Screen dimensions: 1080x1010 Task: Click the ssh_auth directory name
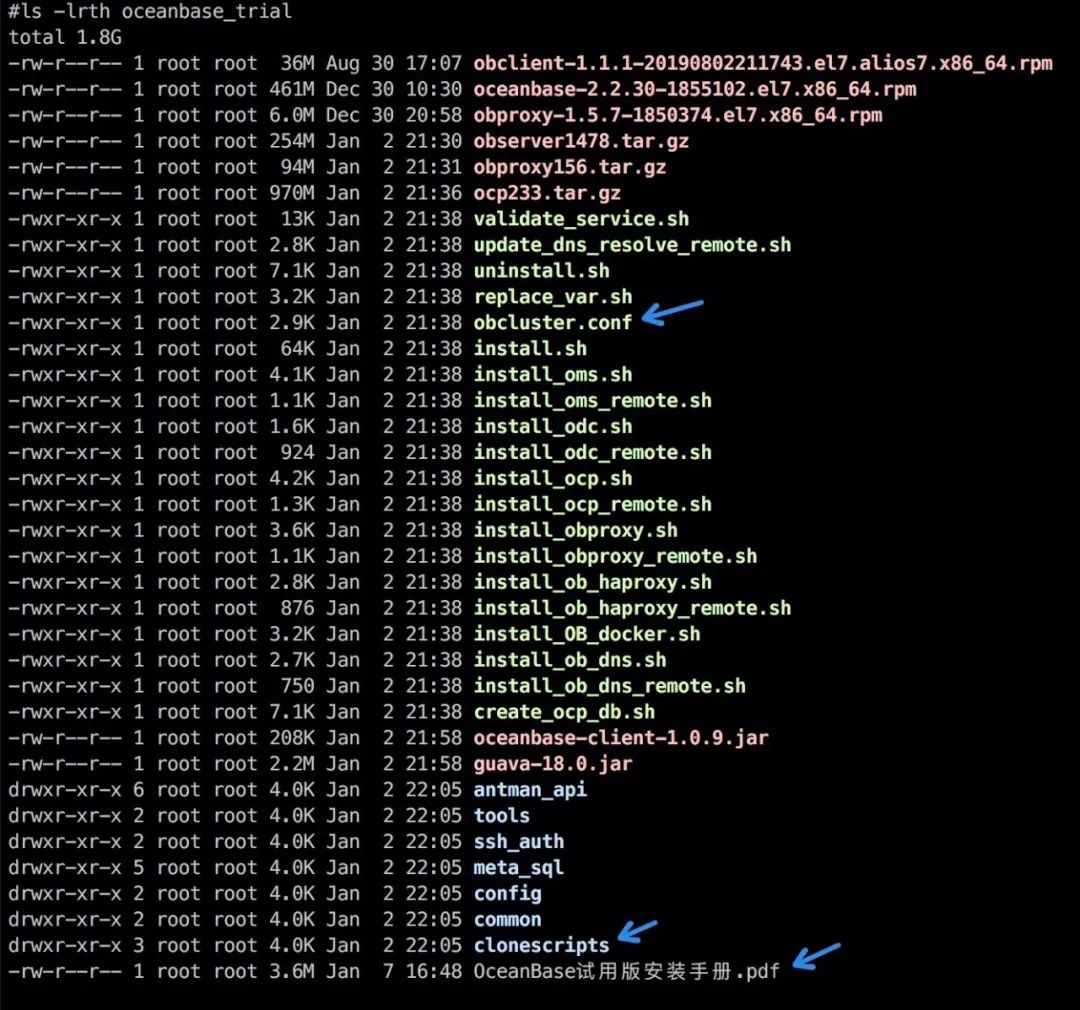tap(519, 842)
